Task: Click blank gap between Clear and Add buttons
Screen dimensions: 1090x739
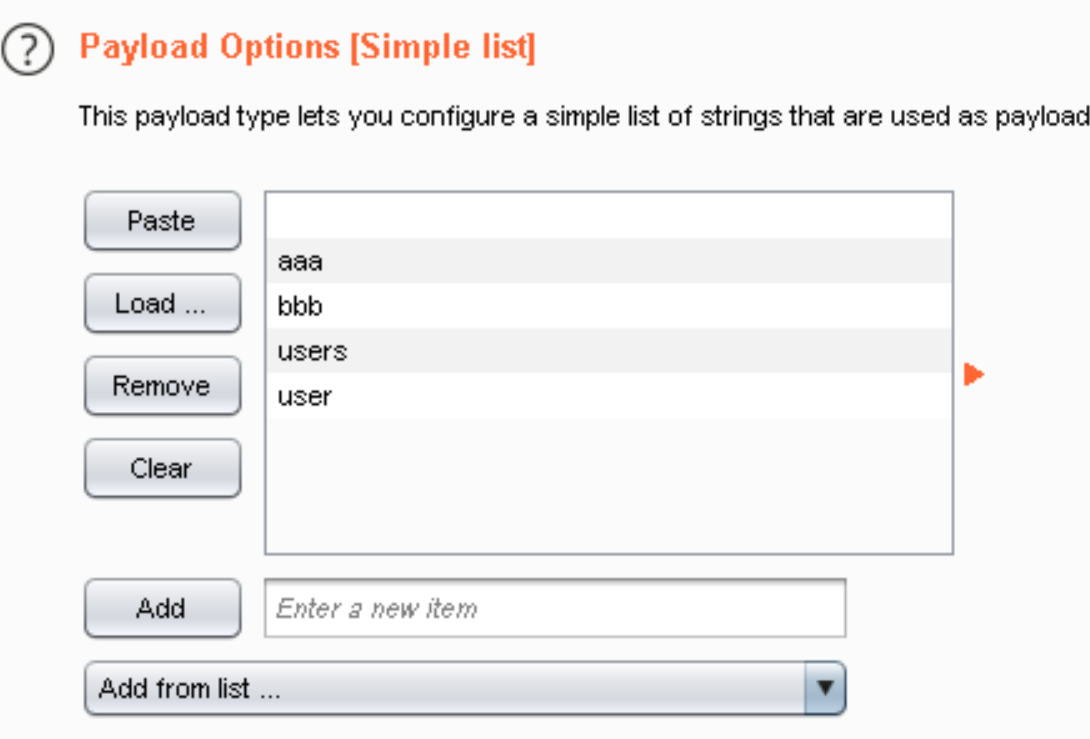Action: pyautogui.click(x=163, y=538)
